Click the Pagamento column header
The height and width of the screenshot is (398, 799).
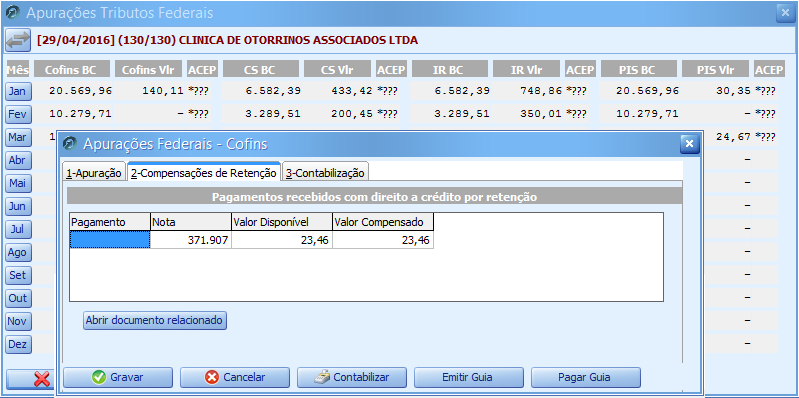(110, 222)
